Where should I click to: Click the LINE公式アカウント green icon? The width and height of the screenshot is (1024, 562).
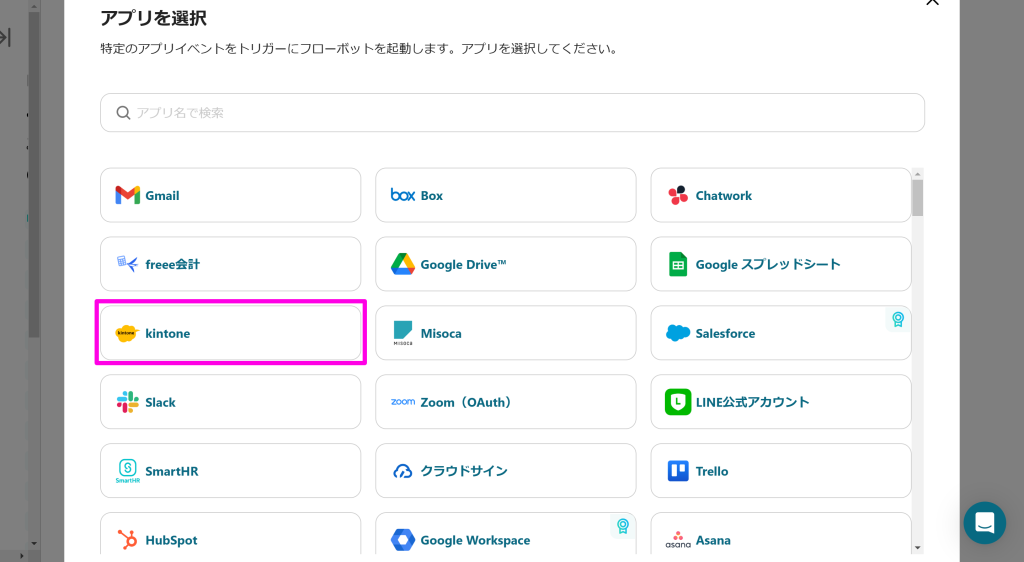[678, 402]
